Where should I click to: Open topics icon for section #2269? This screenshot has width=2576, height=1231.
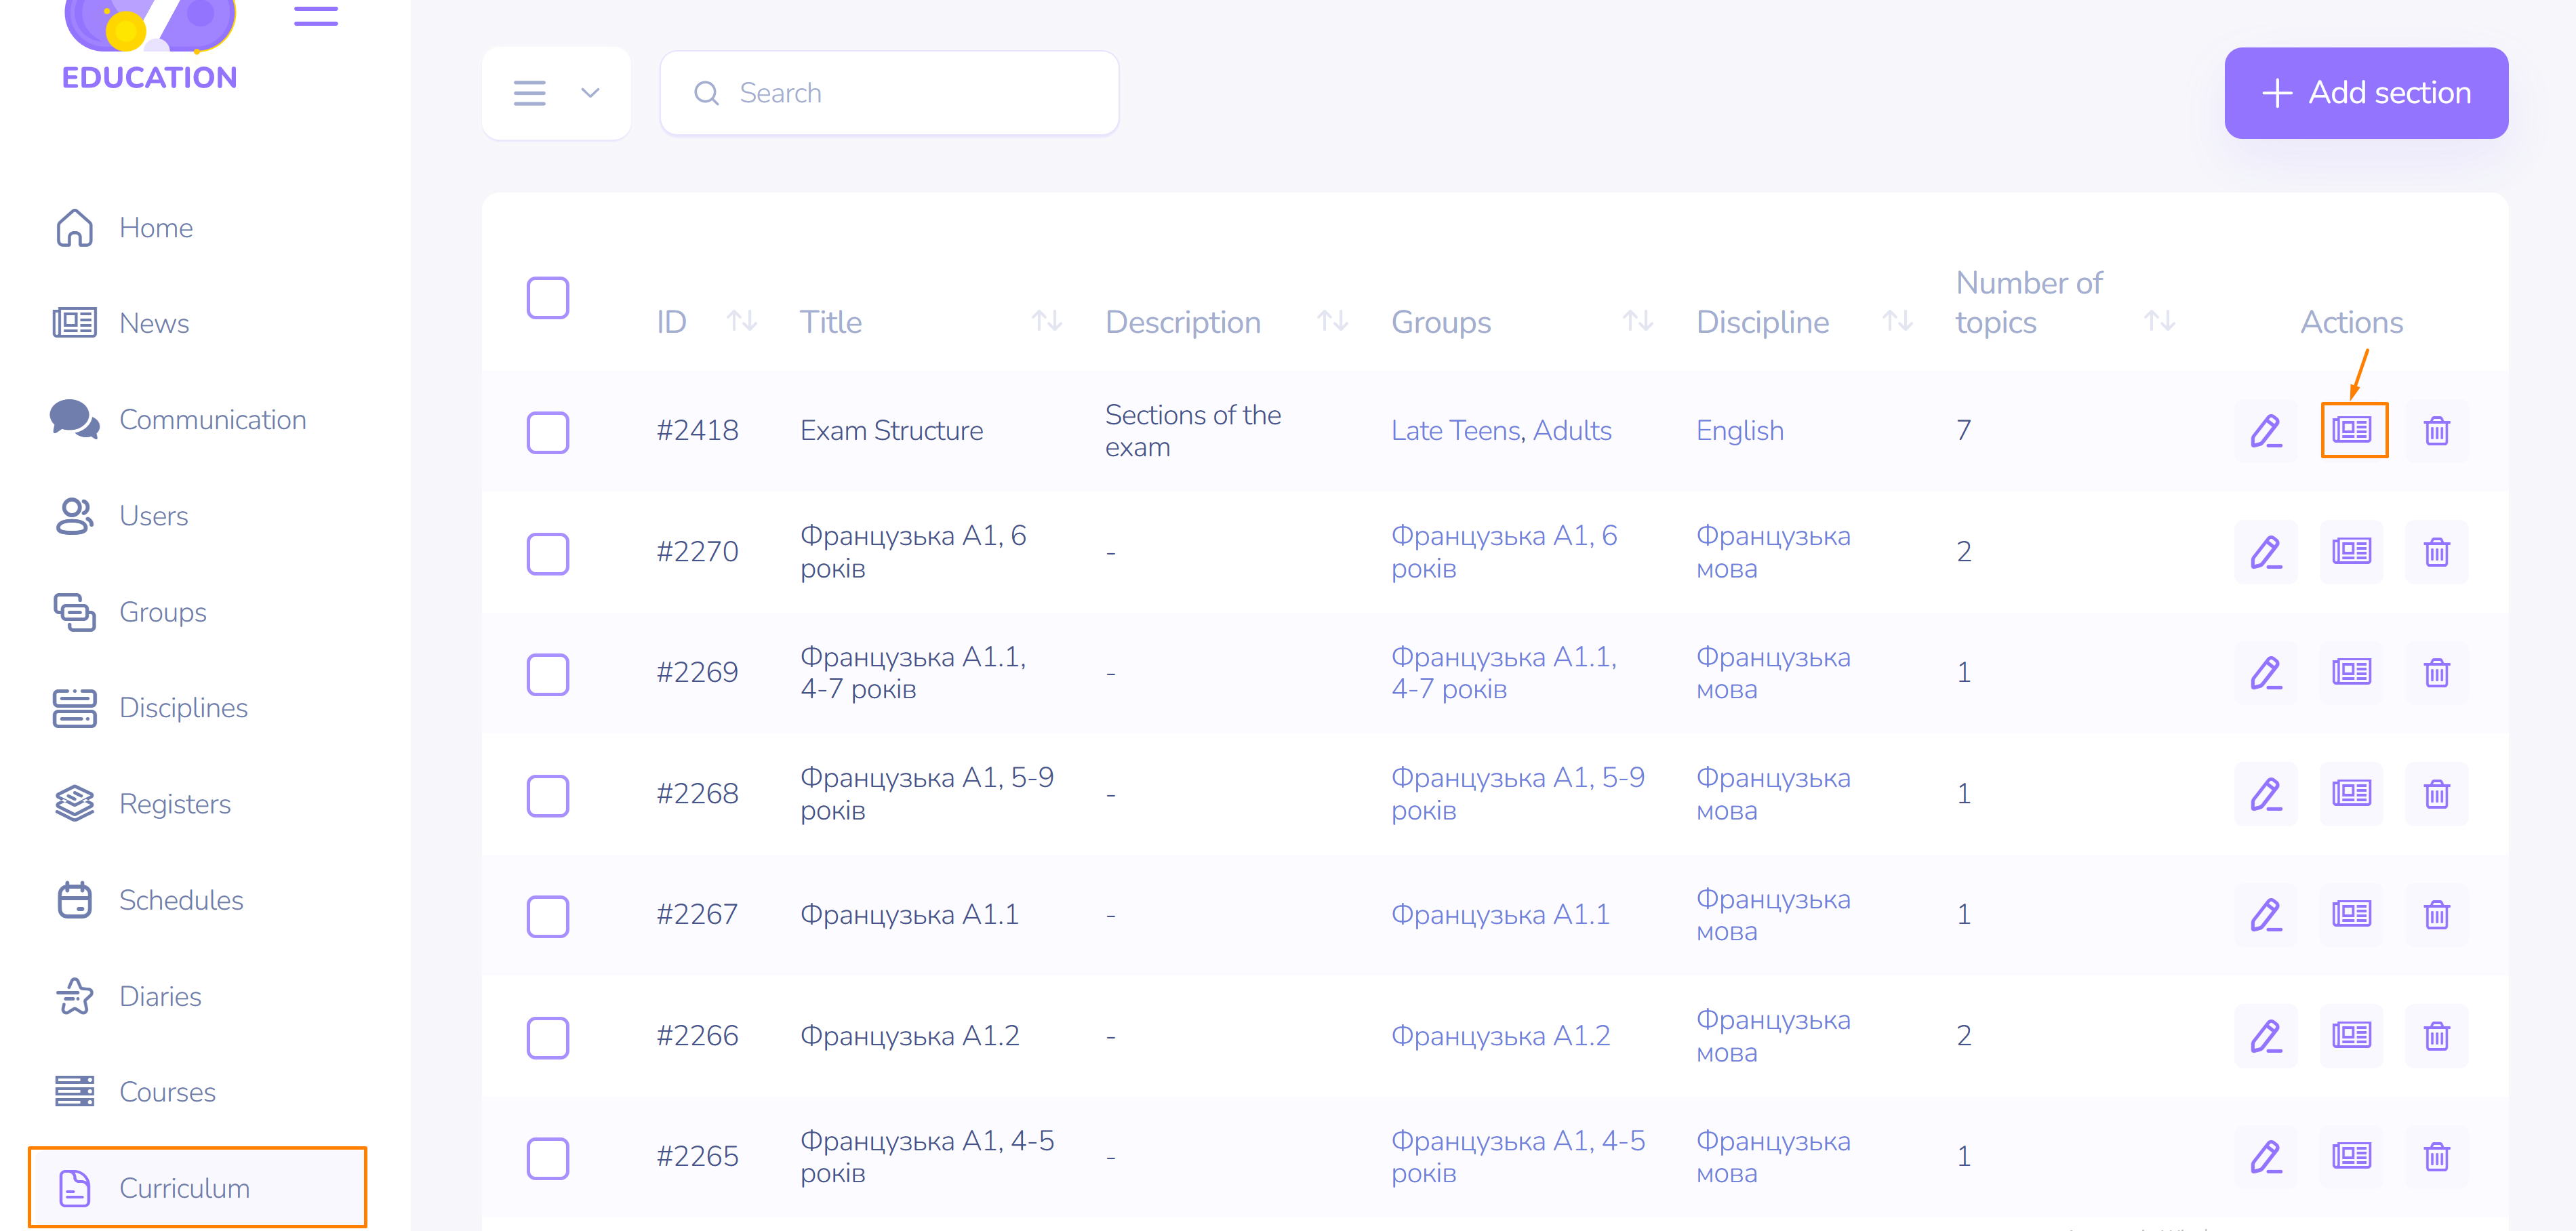(2352, 672)
